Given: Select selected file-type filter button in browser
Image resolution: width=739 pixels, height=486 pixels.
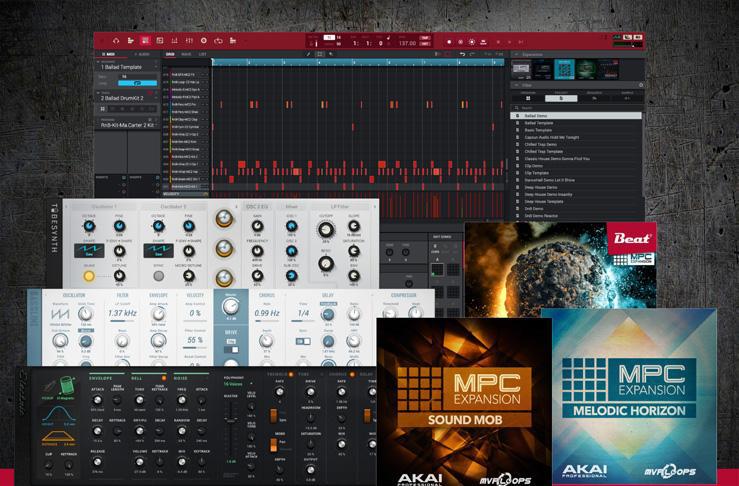Looking at the screenshot, I should pos(561,98).
